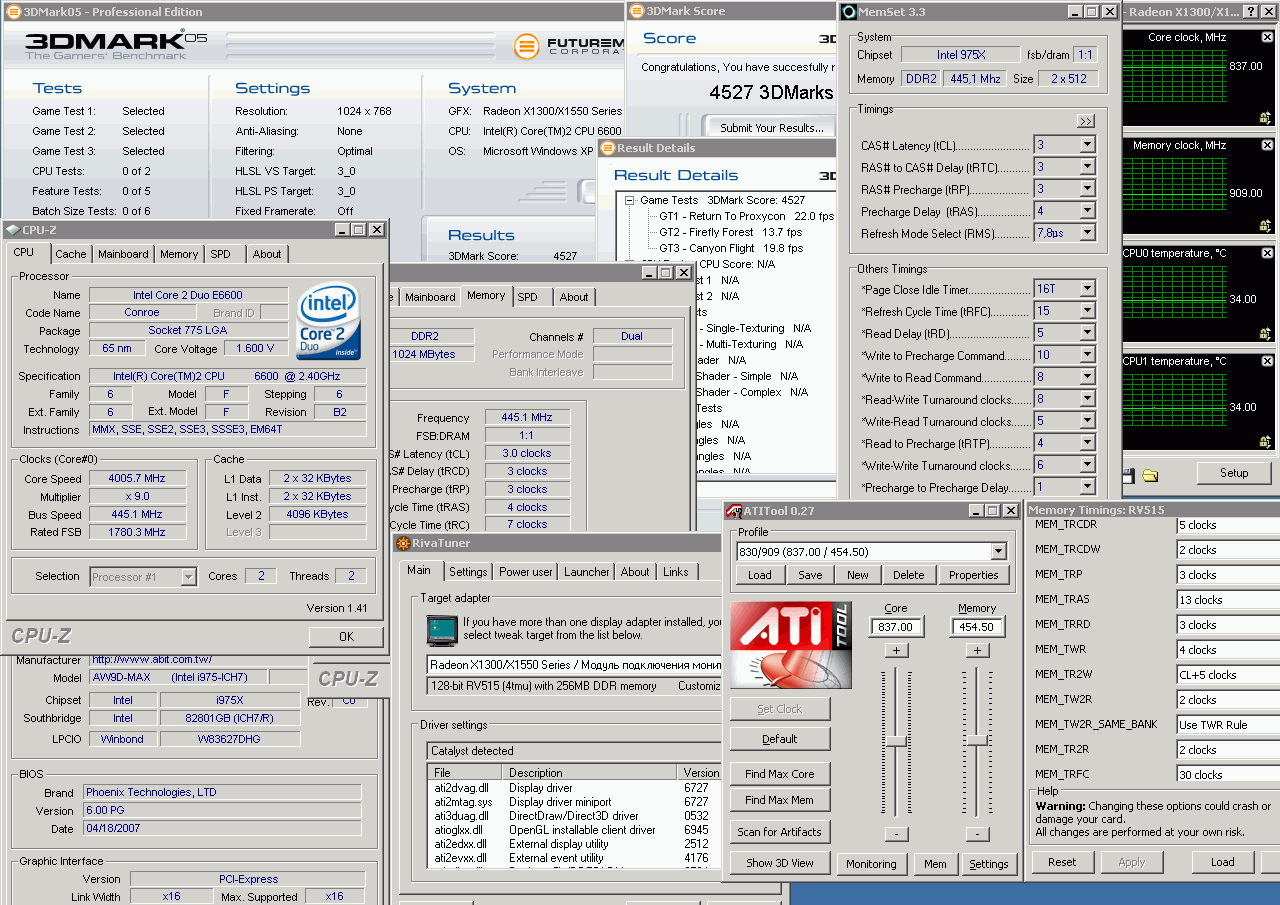Click the MEM_TRAS field showing 13 clocks
Viewport: 1280px width, 905px height.
click(x=1228, y=600)
